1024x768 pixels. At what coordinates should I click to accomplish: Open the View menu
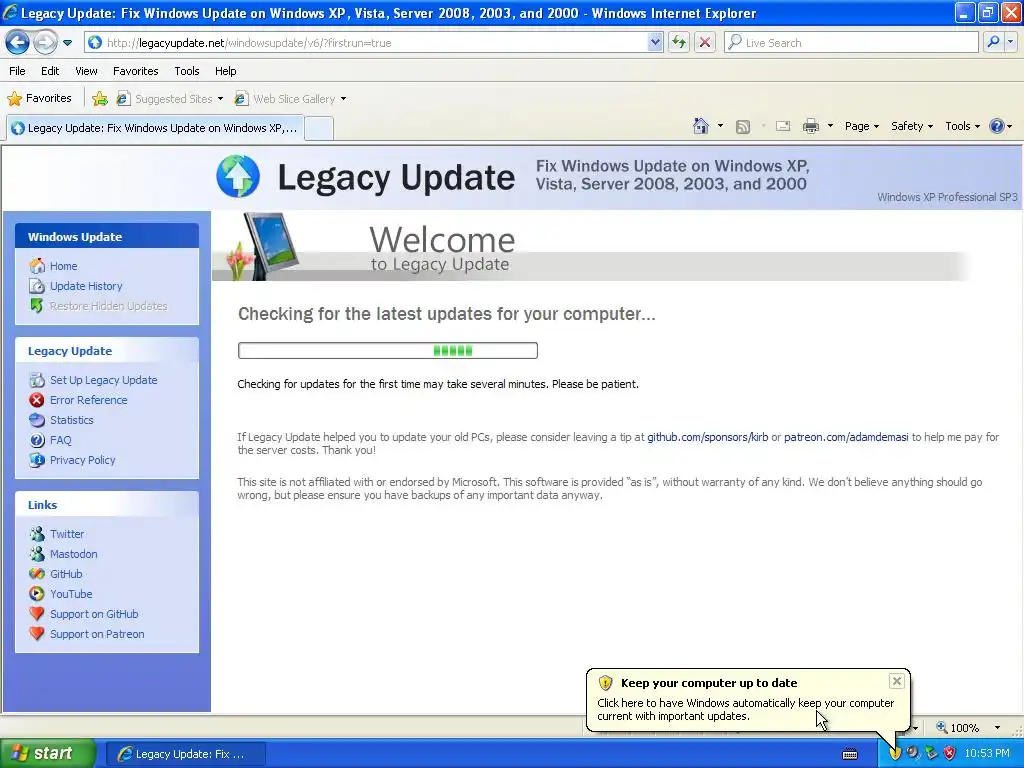tap(86, 71)
